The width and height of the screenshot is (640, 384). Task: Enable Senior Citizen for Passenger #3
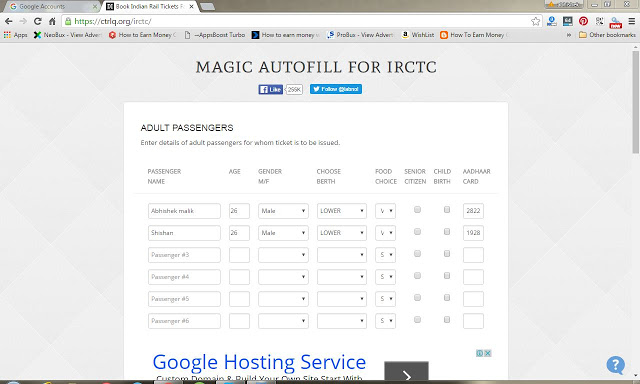tap(417, 253)
